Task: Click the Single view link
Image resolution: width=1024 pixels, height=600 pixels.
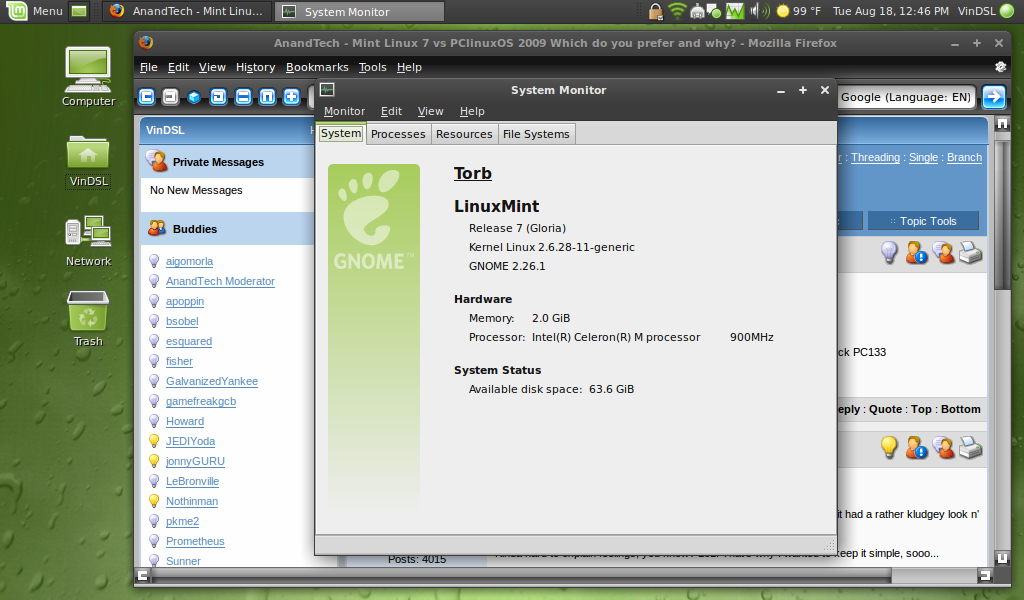Action: coord(923,157)
